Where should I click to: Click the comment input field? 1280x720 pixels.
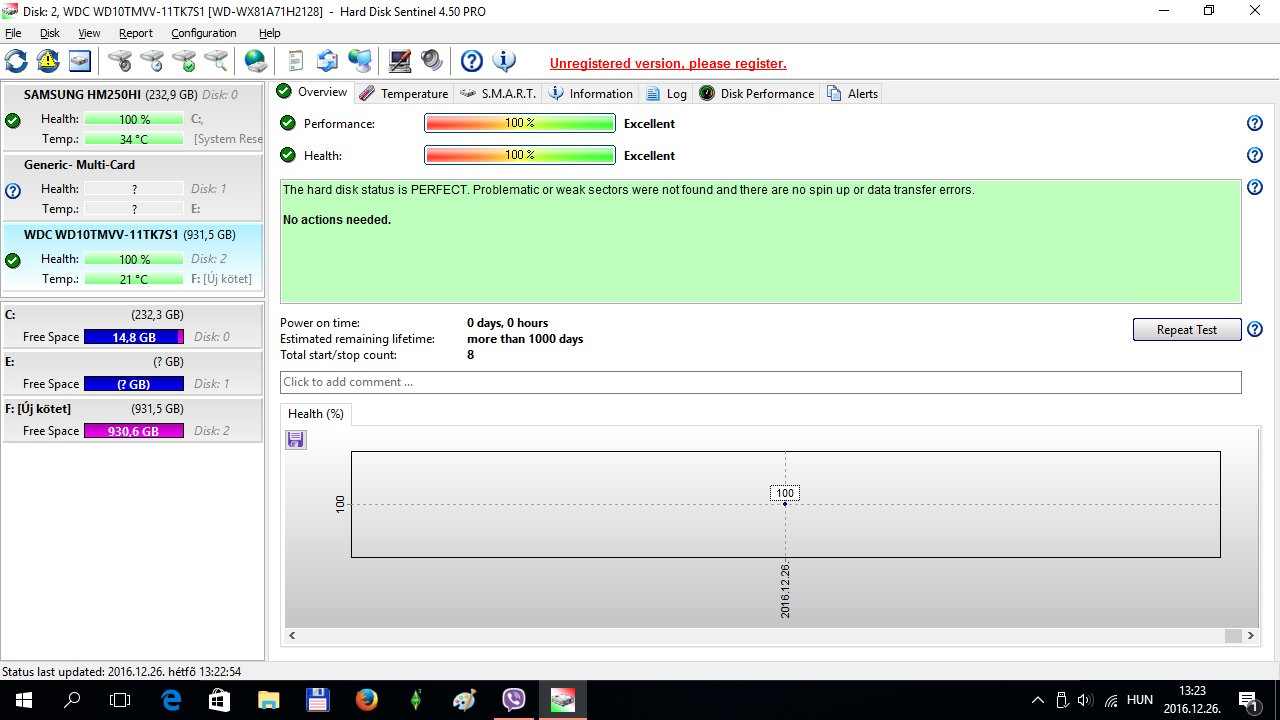(x=760, y=382)
